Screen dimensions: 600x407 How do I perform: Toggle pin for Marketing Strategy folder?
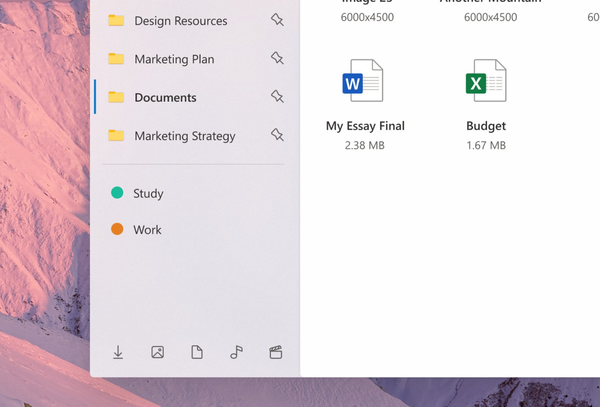277,135
